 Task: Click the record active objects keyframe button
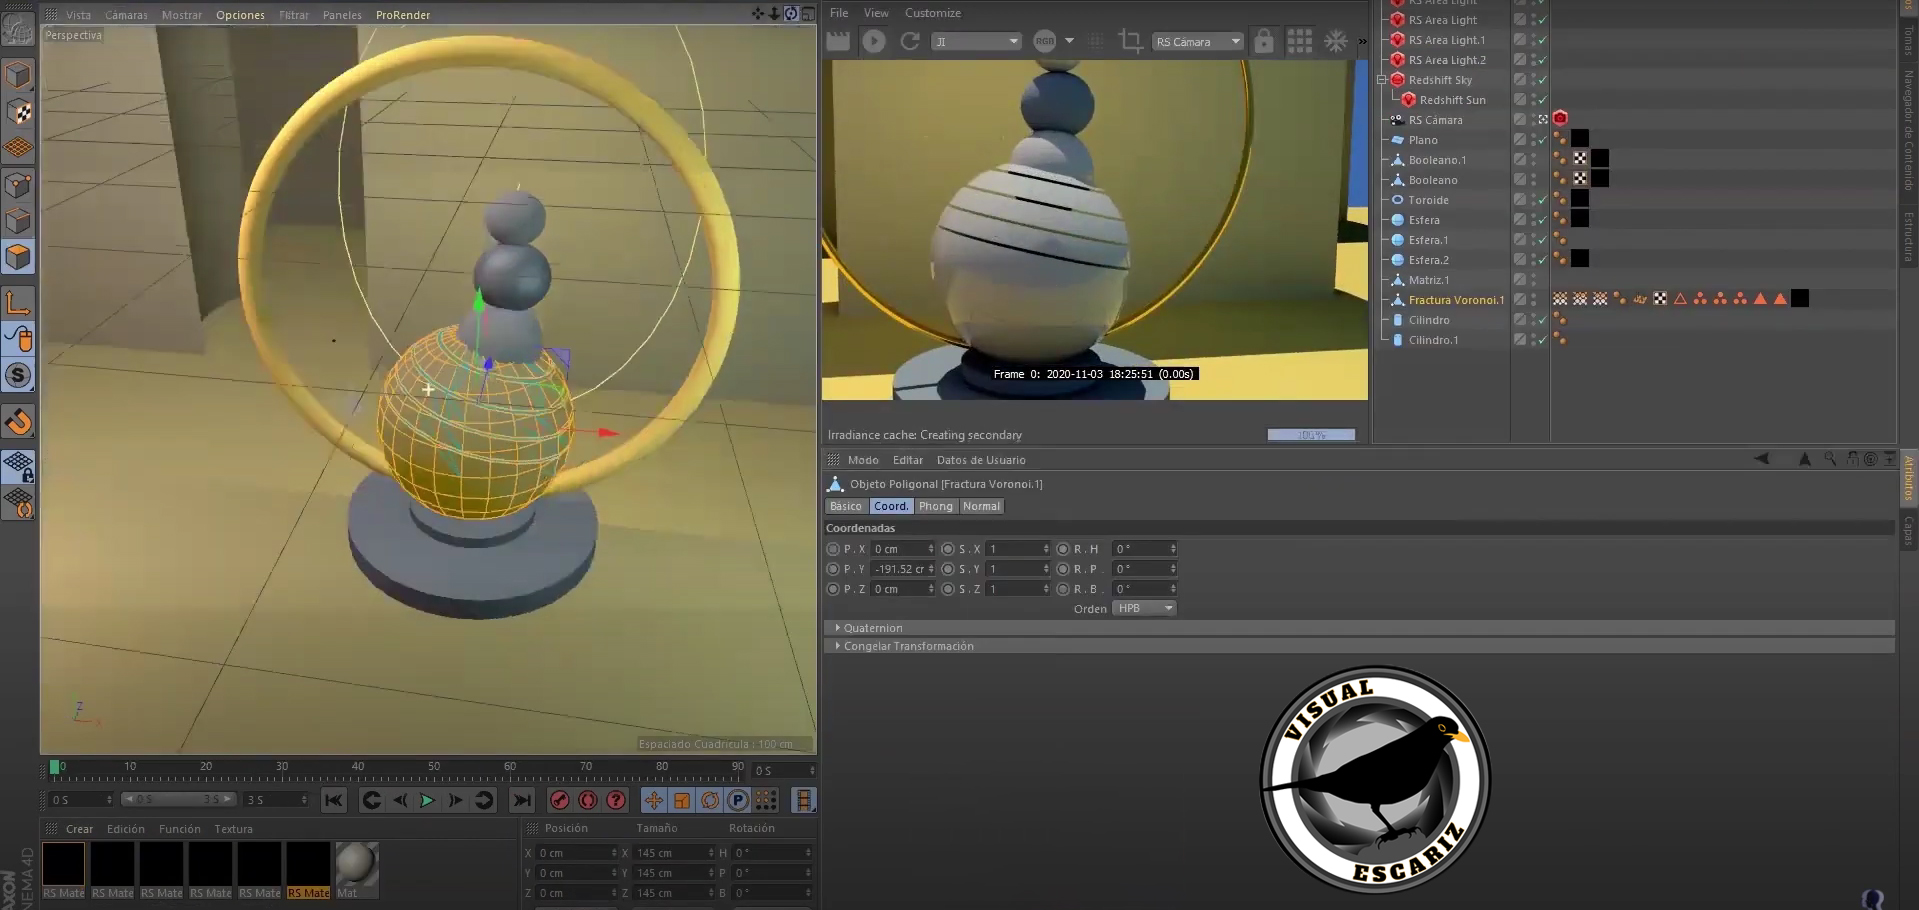[x=560, y=800]
